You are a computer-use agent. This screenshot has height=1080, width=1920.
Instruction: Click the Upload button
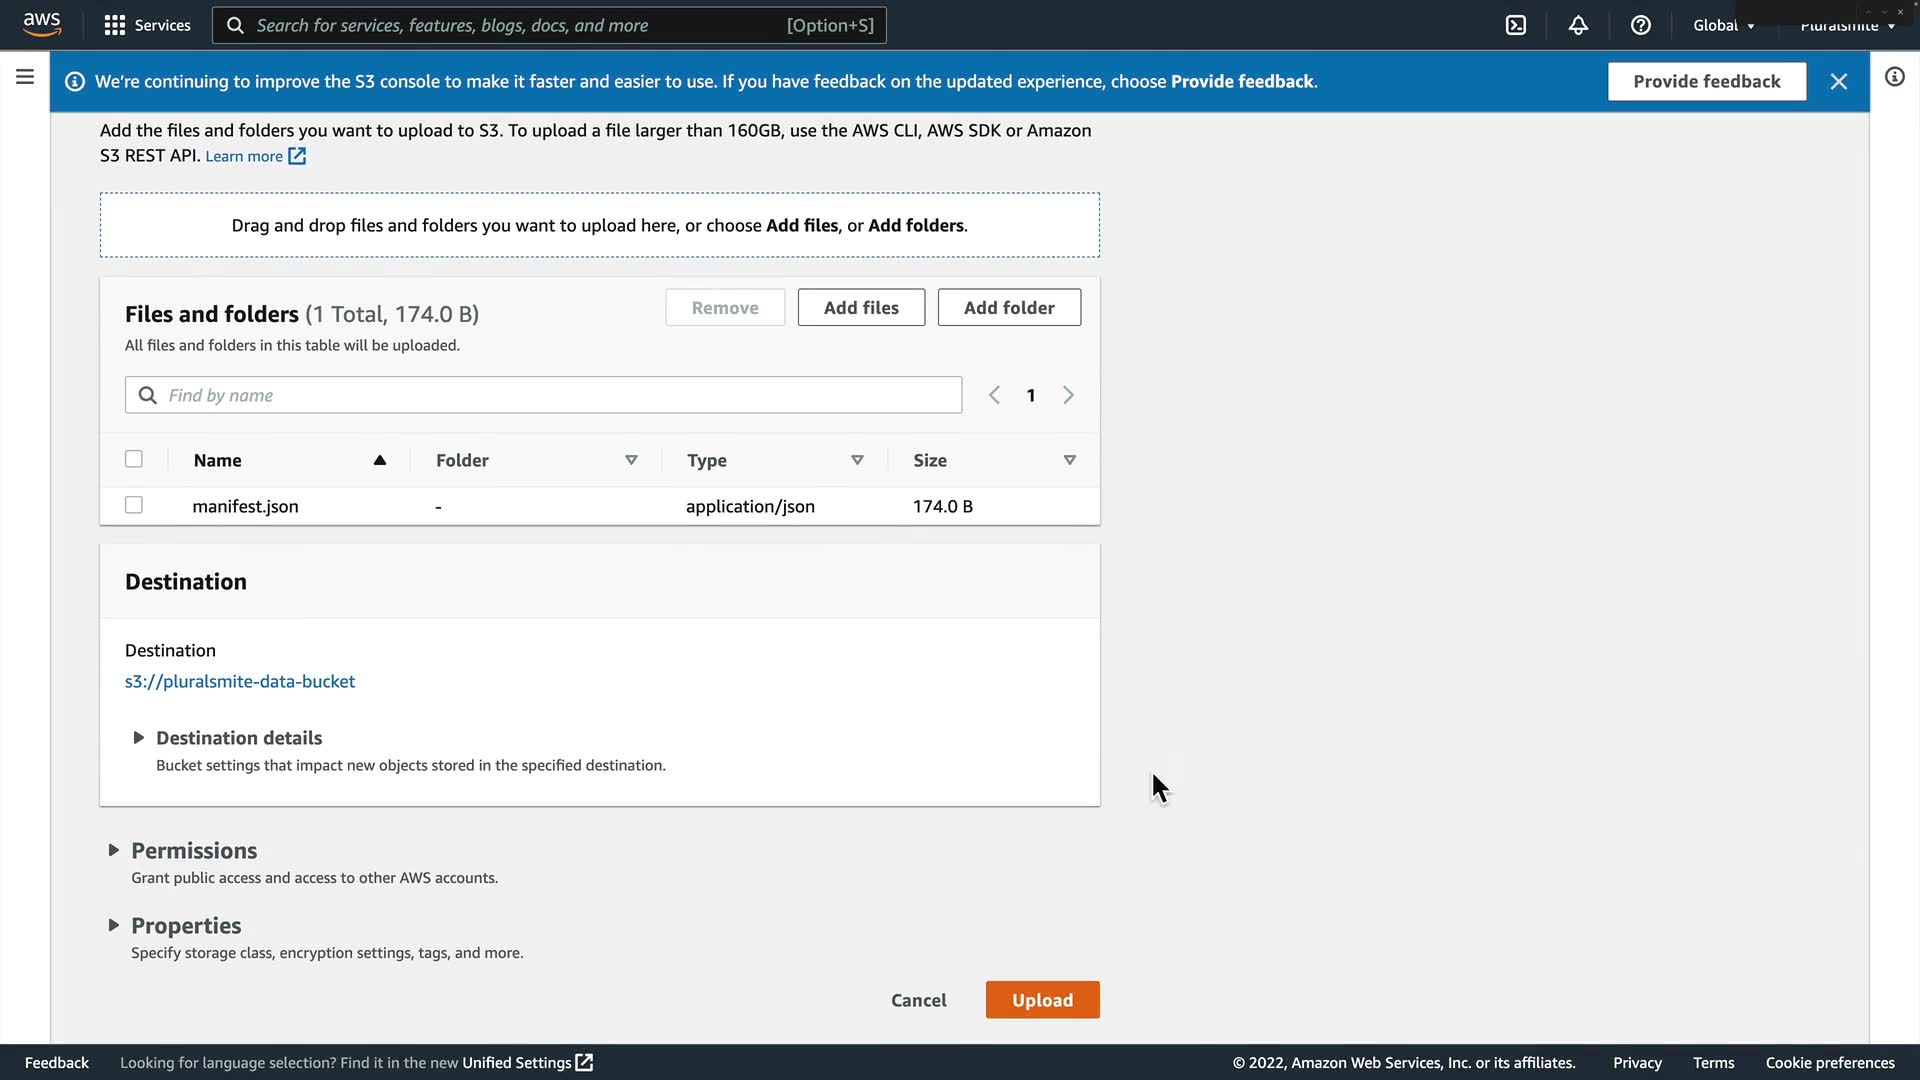tap(1042, 1000)
